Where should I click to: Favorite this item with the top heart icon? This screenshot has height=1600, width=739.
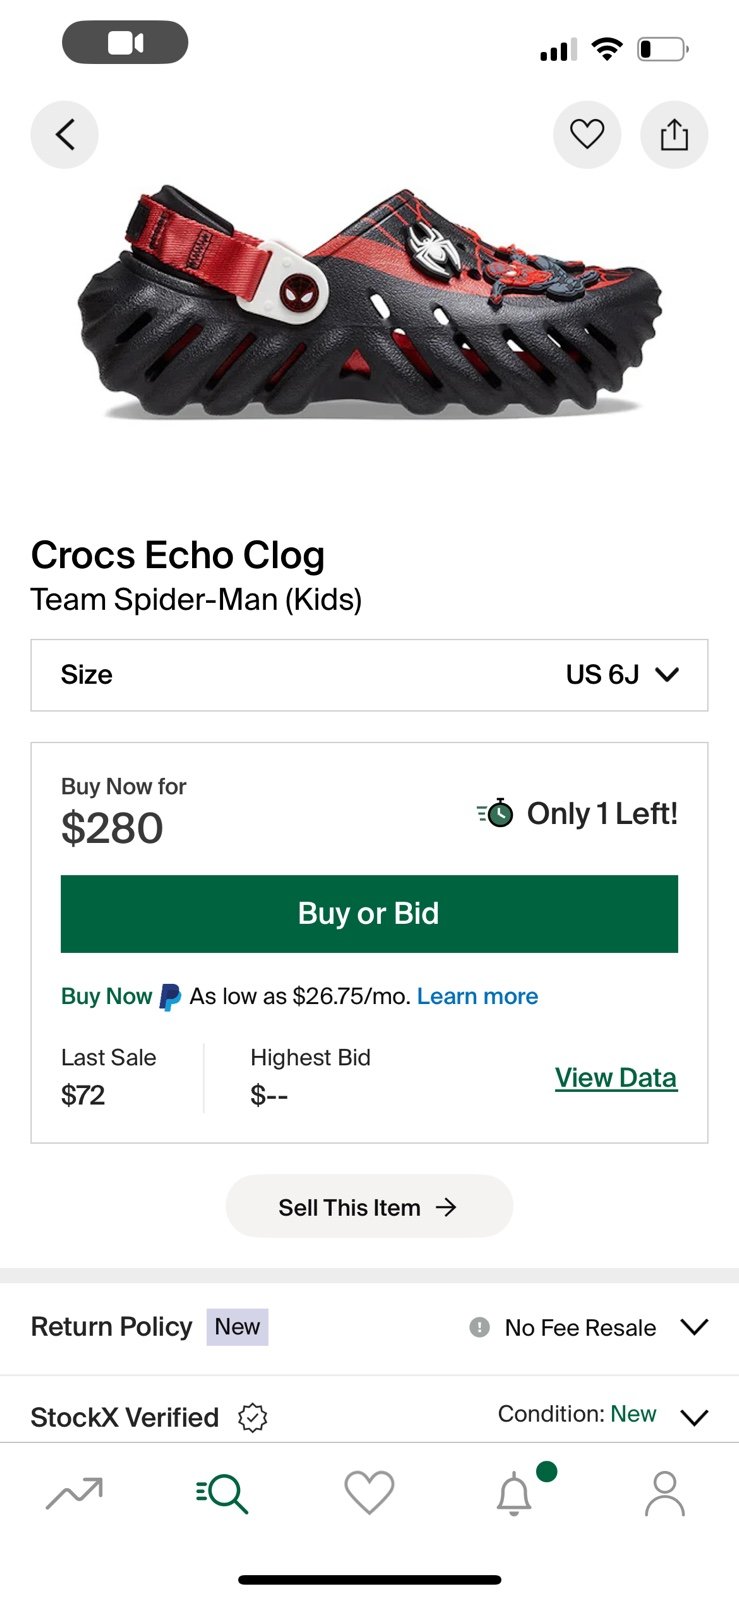pos(587,134)
